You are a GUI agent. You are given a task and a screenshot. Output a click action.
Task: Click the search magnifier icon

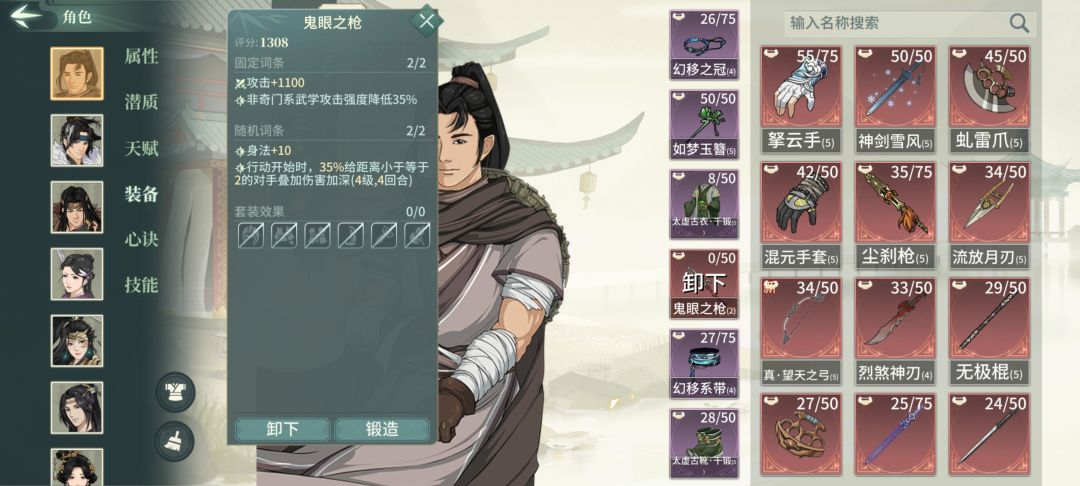tap(1019, 23)
